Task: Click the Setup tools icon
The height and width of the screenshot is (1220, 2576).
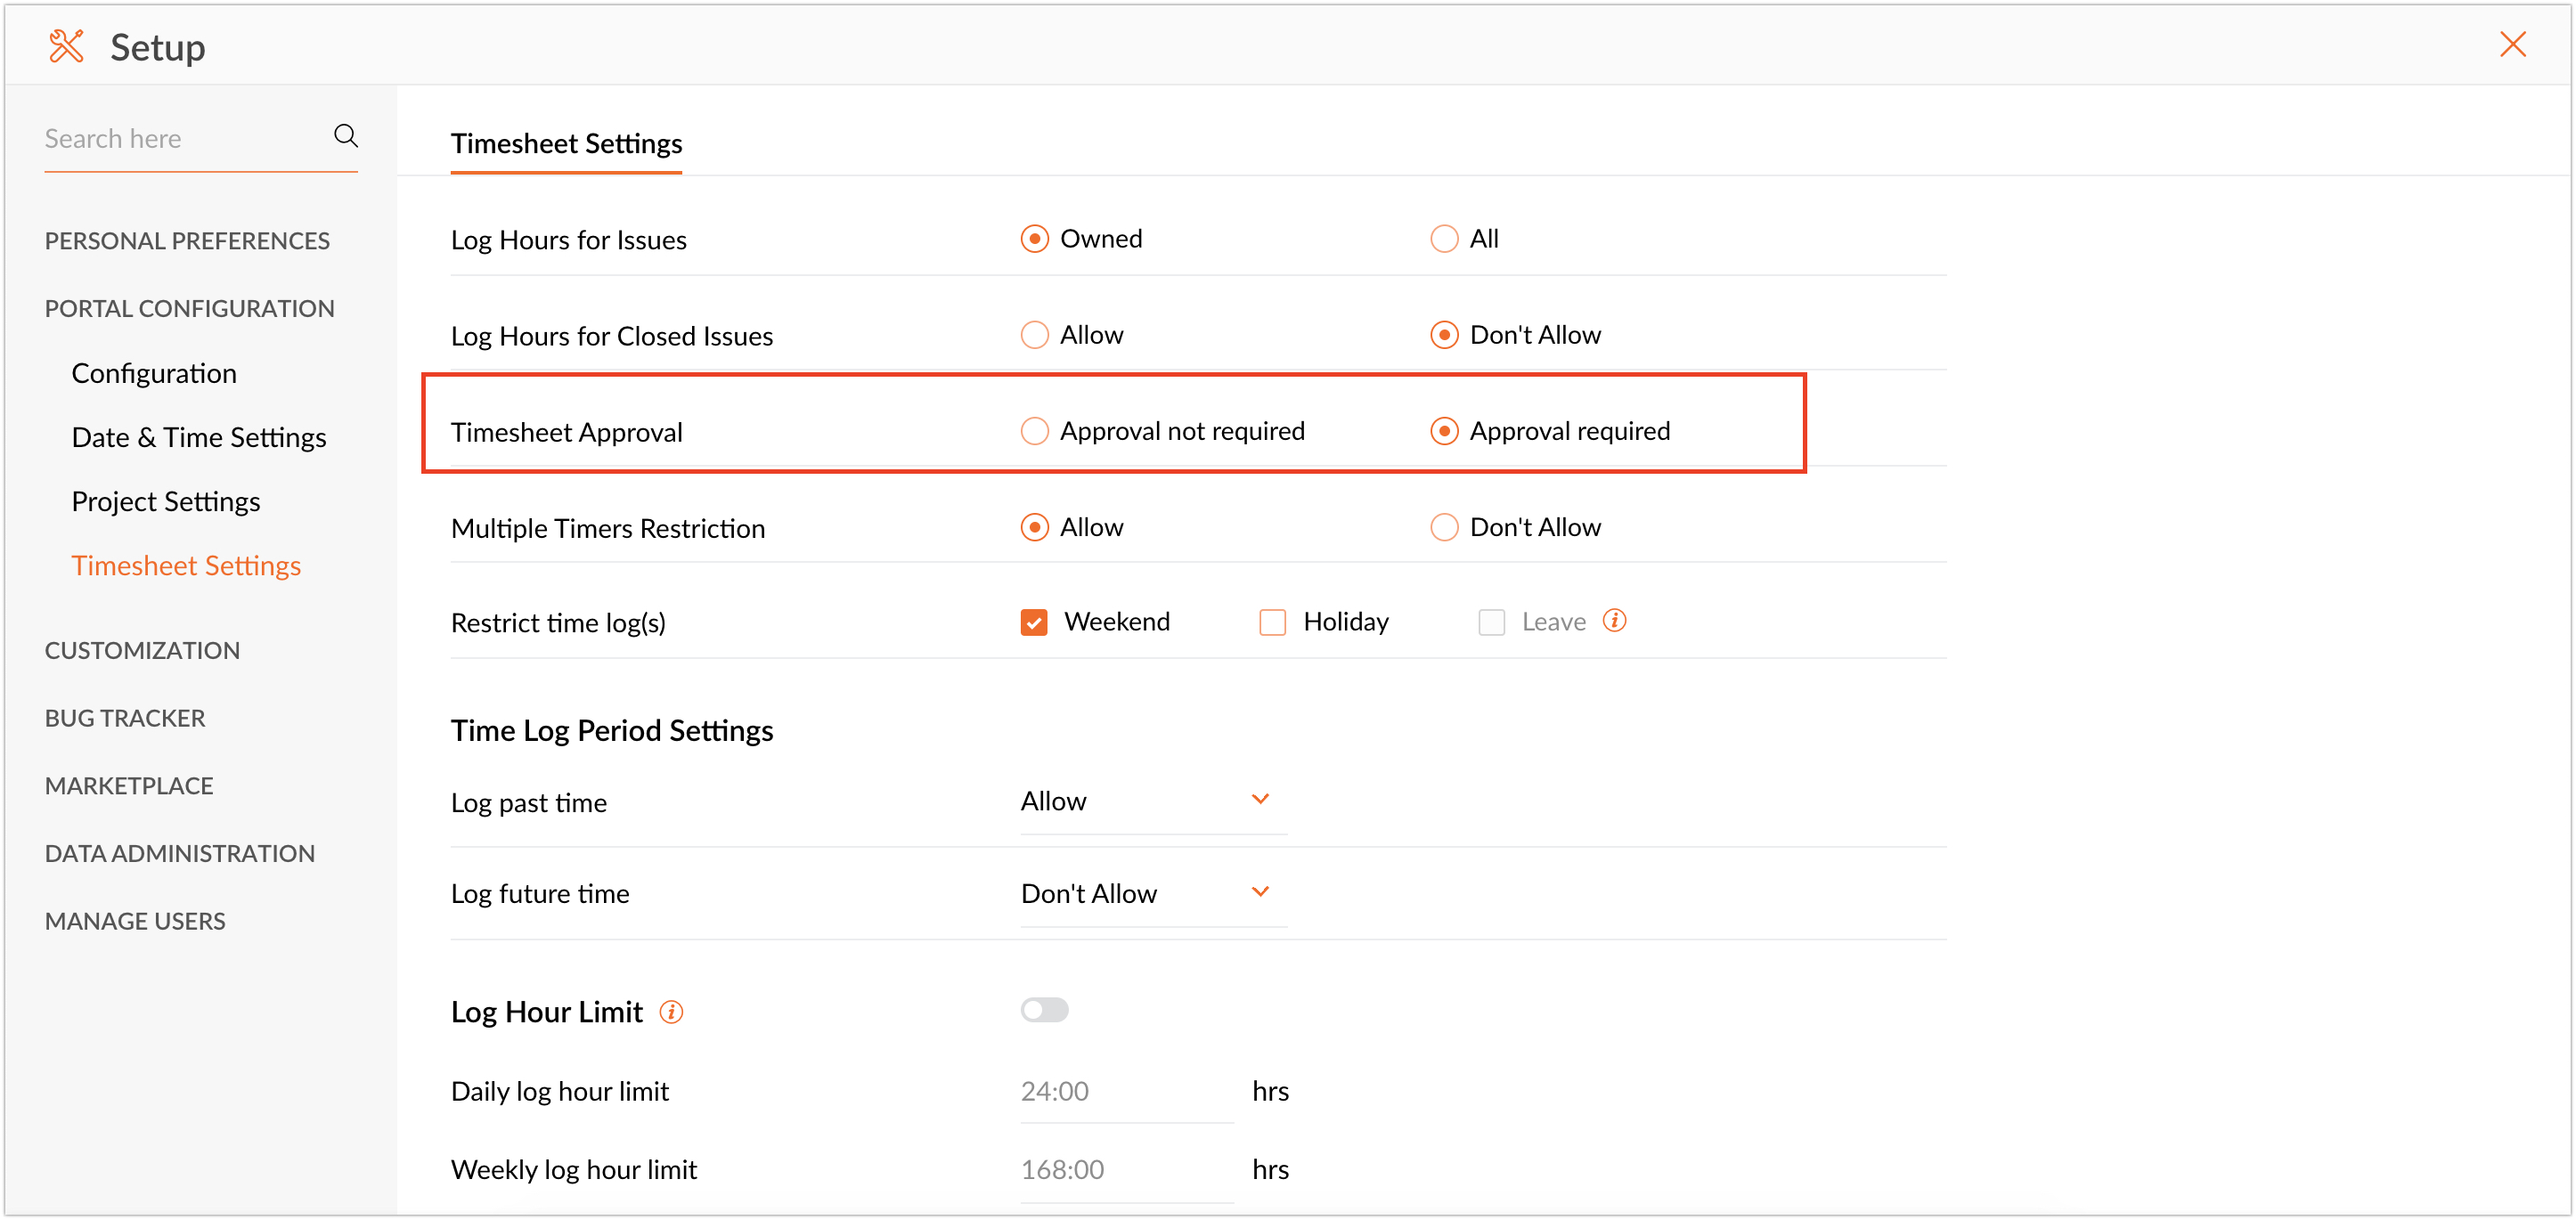Action: [x=66, y=46]
